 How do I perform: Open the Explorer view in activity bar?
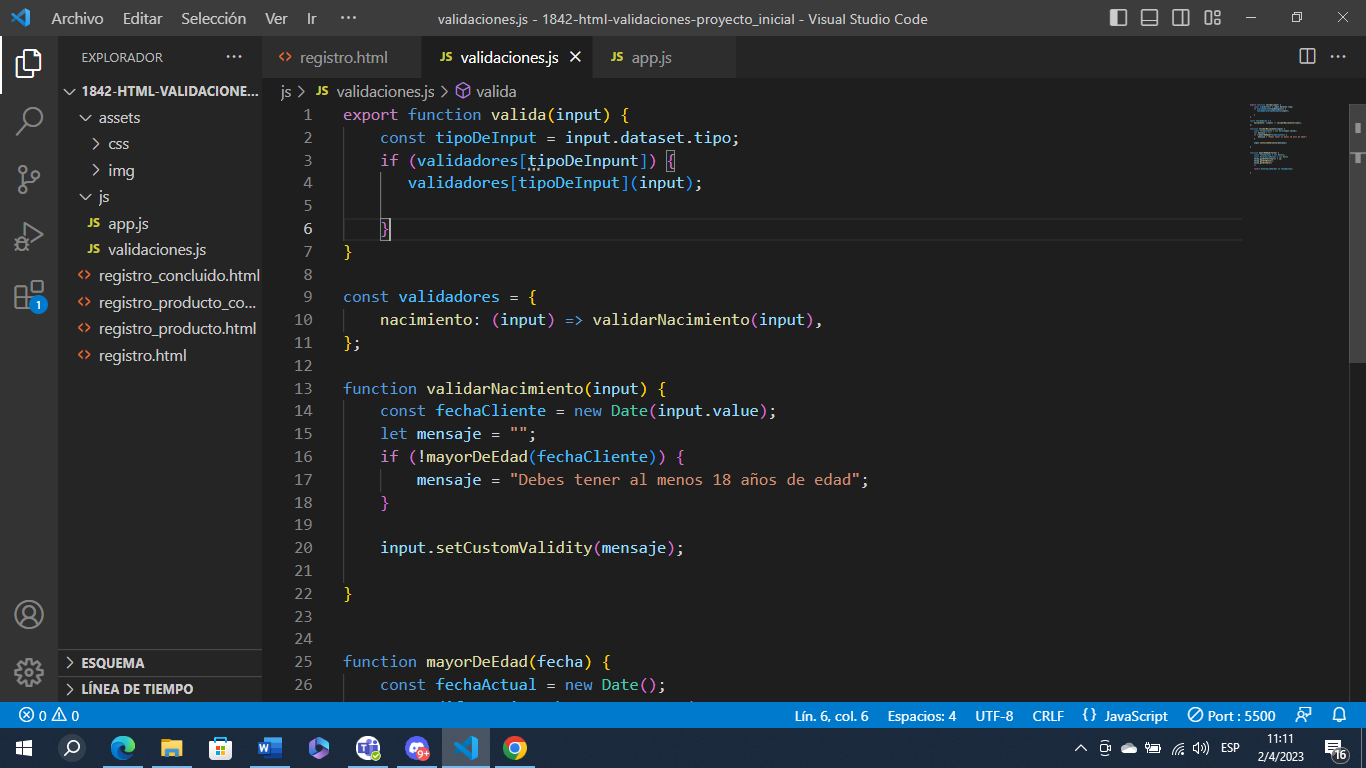click(x=29, y=63)
